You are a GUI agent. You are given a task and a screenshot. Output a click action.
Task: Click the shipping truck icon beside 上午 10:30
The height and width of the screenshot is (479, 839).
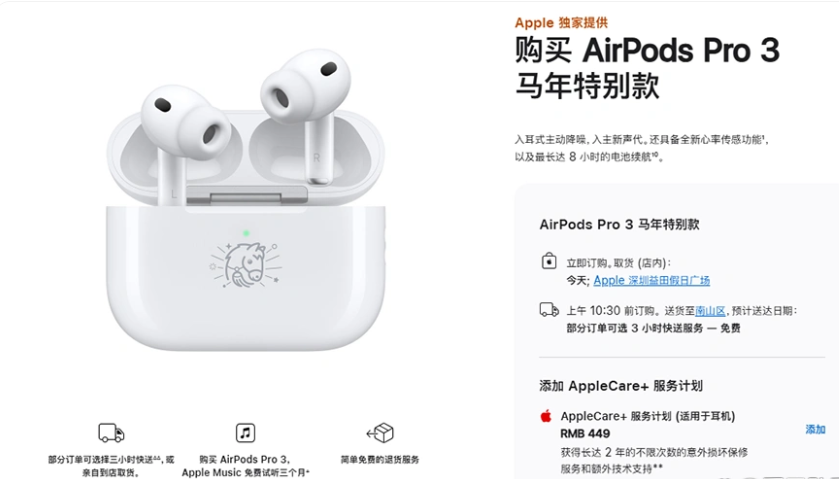point(549,309)
